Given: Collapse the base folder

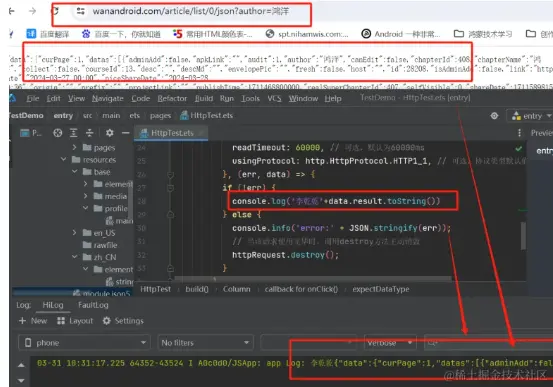Looking at the screenshot, I should (74, 171).
